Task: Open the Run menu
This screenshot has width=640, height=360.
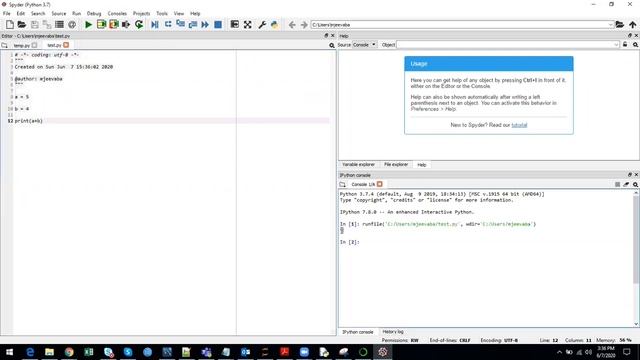Action: 76,13
